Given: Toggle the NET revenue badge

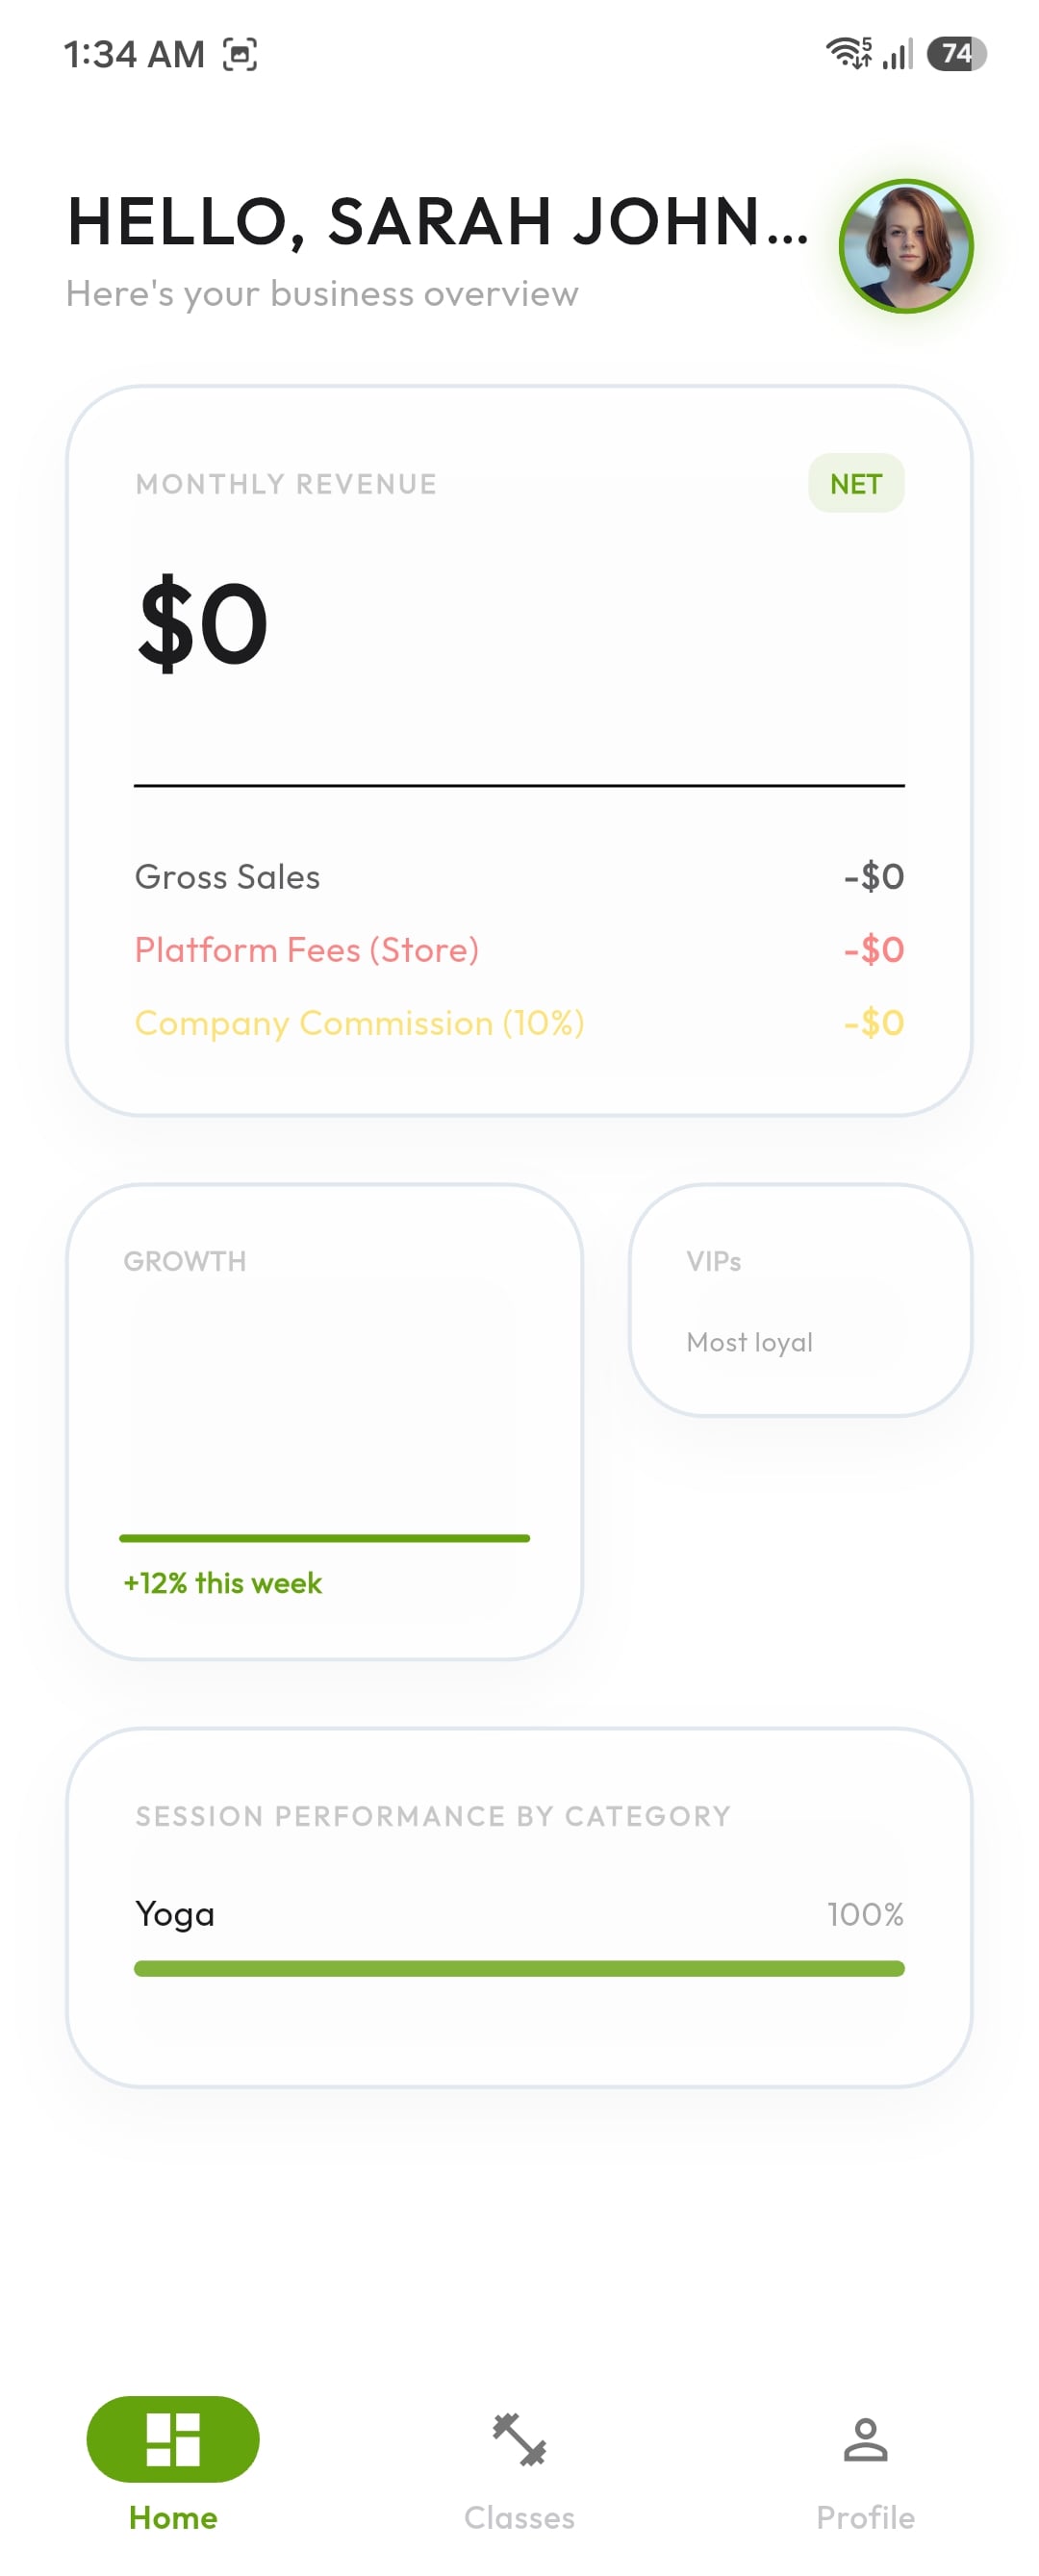Looking at the screenshot, I should 856,484.
